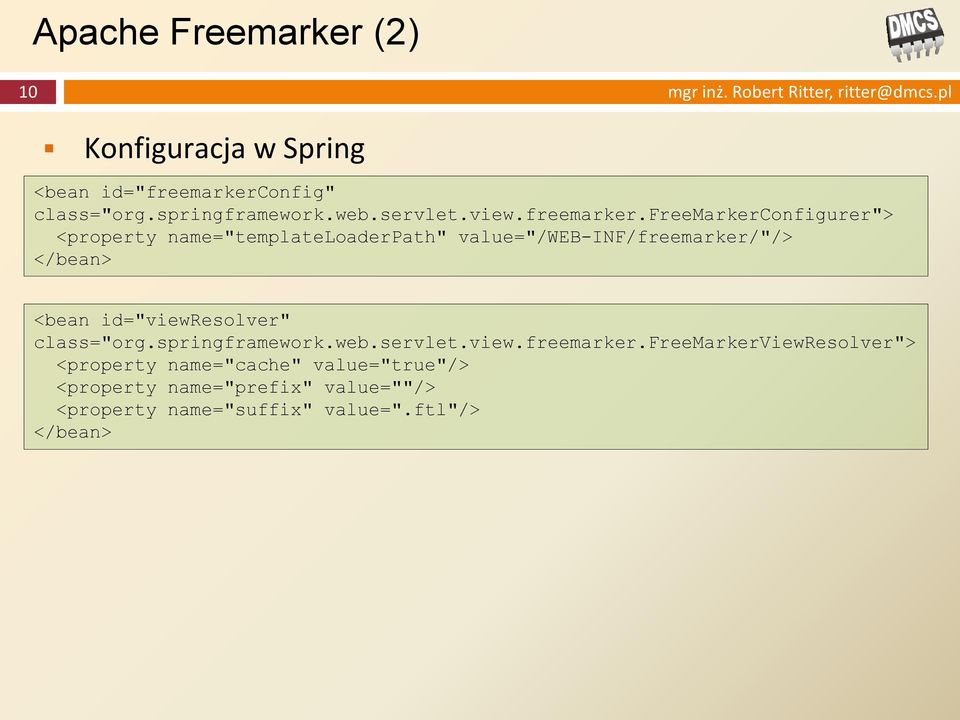Click the heading 'Konfiguracja w Spring'

point(224,149)
